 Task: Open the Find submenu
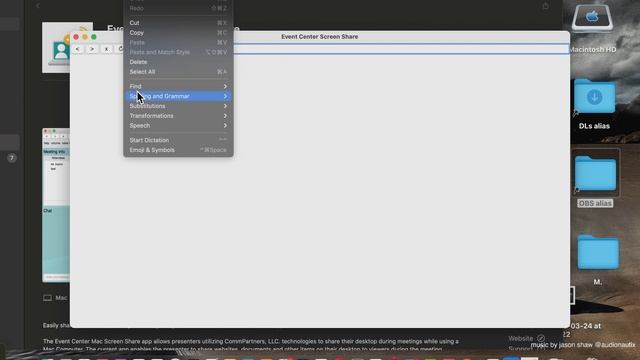[178, 87]
